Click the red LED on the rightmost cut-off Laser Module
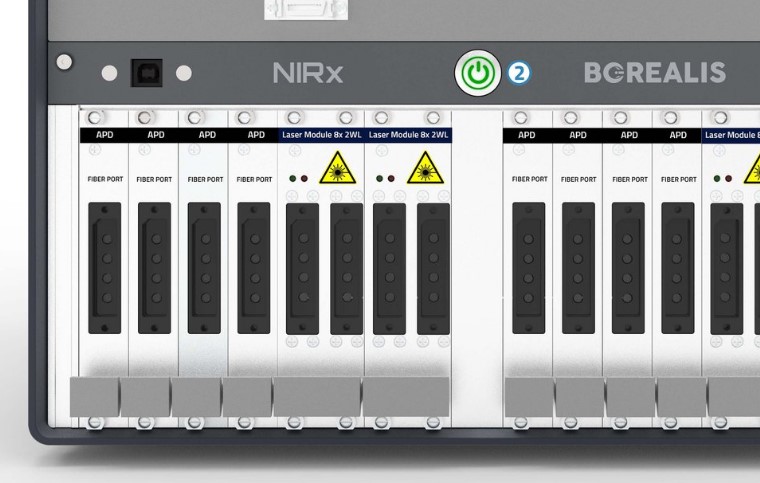The image size is (760, 483). coord(728,179)
